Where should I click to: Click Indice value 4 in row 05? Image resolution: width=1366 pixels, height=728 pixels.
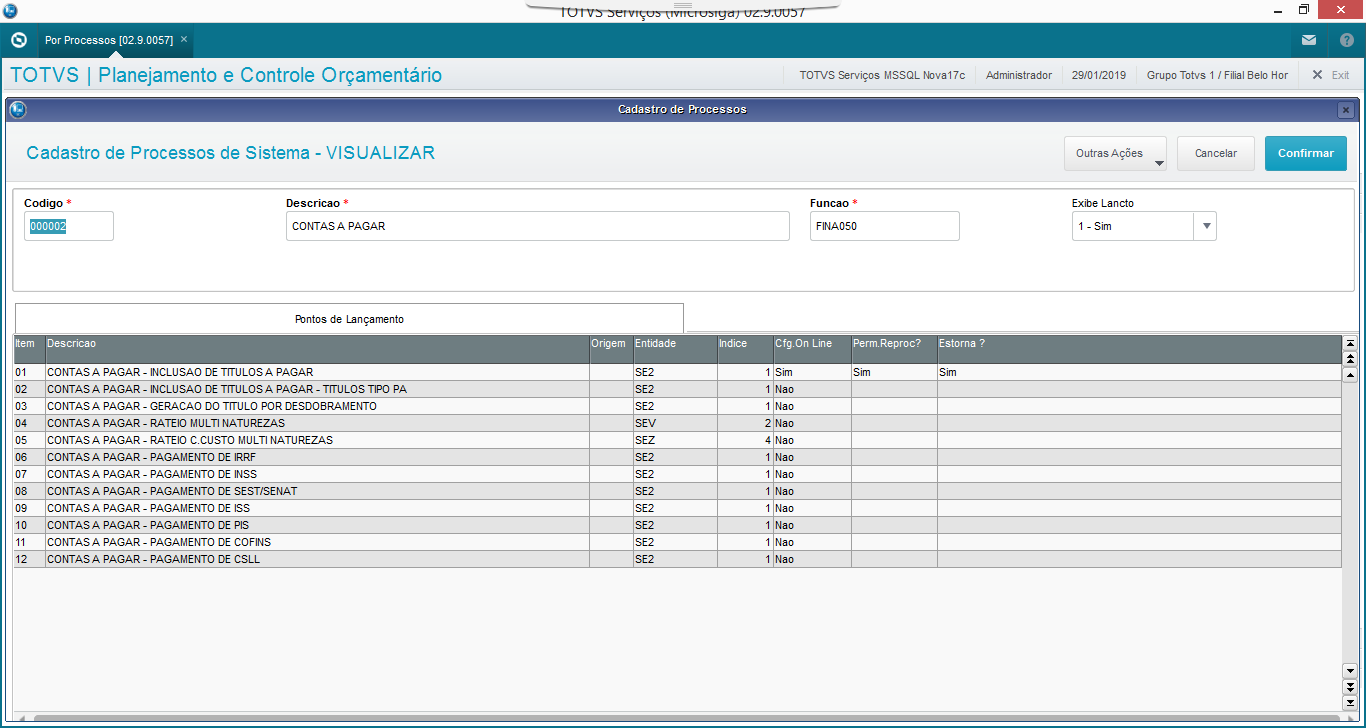coord(745,440)
